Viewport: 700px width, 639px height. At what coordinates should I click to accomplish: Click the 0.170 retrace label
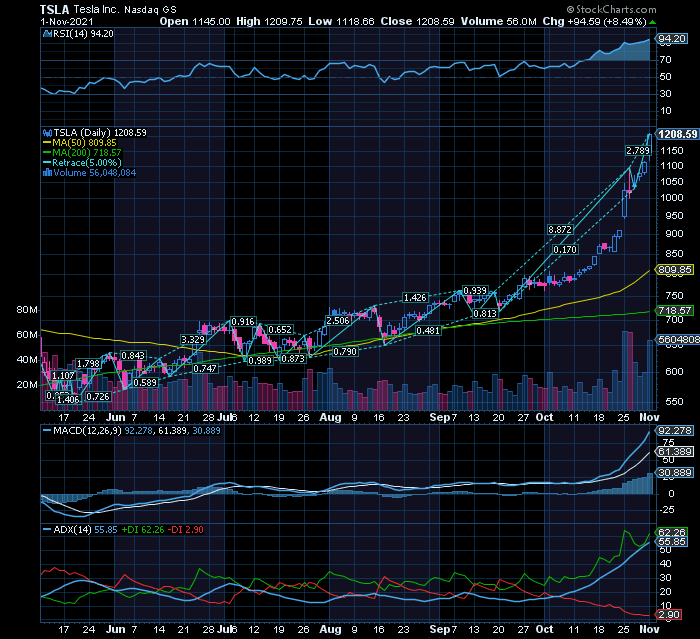[x=565, y=250]
